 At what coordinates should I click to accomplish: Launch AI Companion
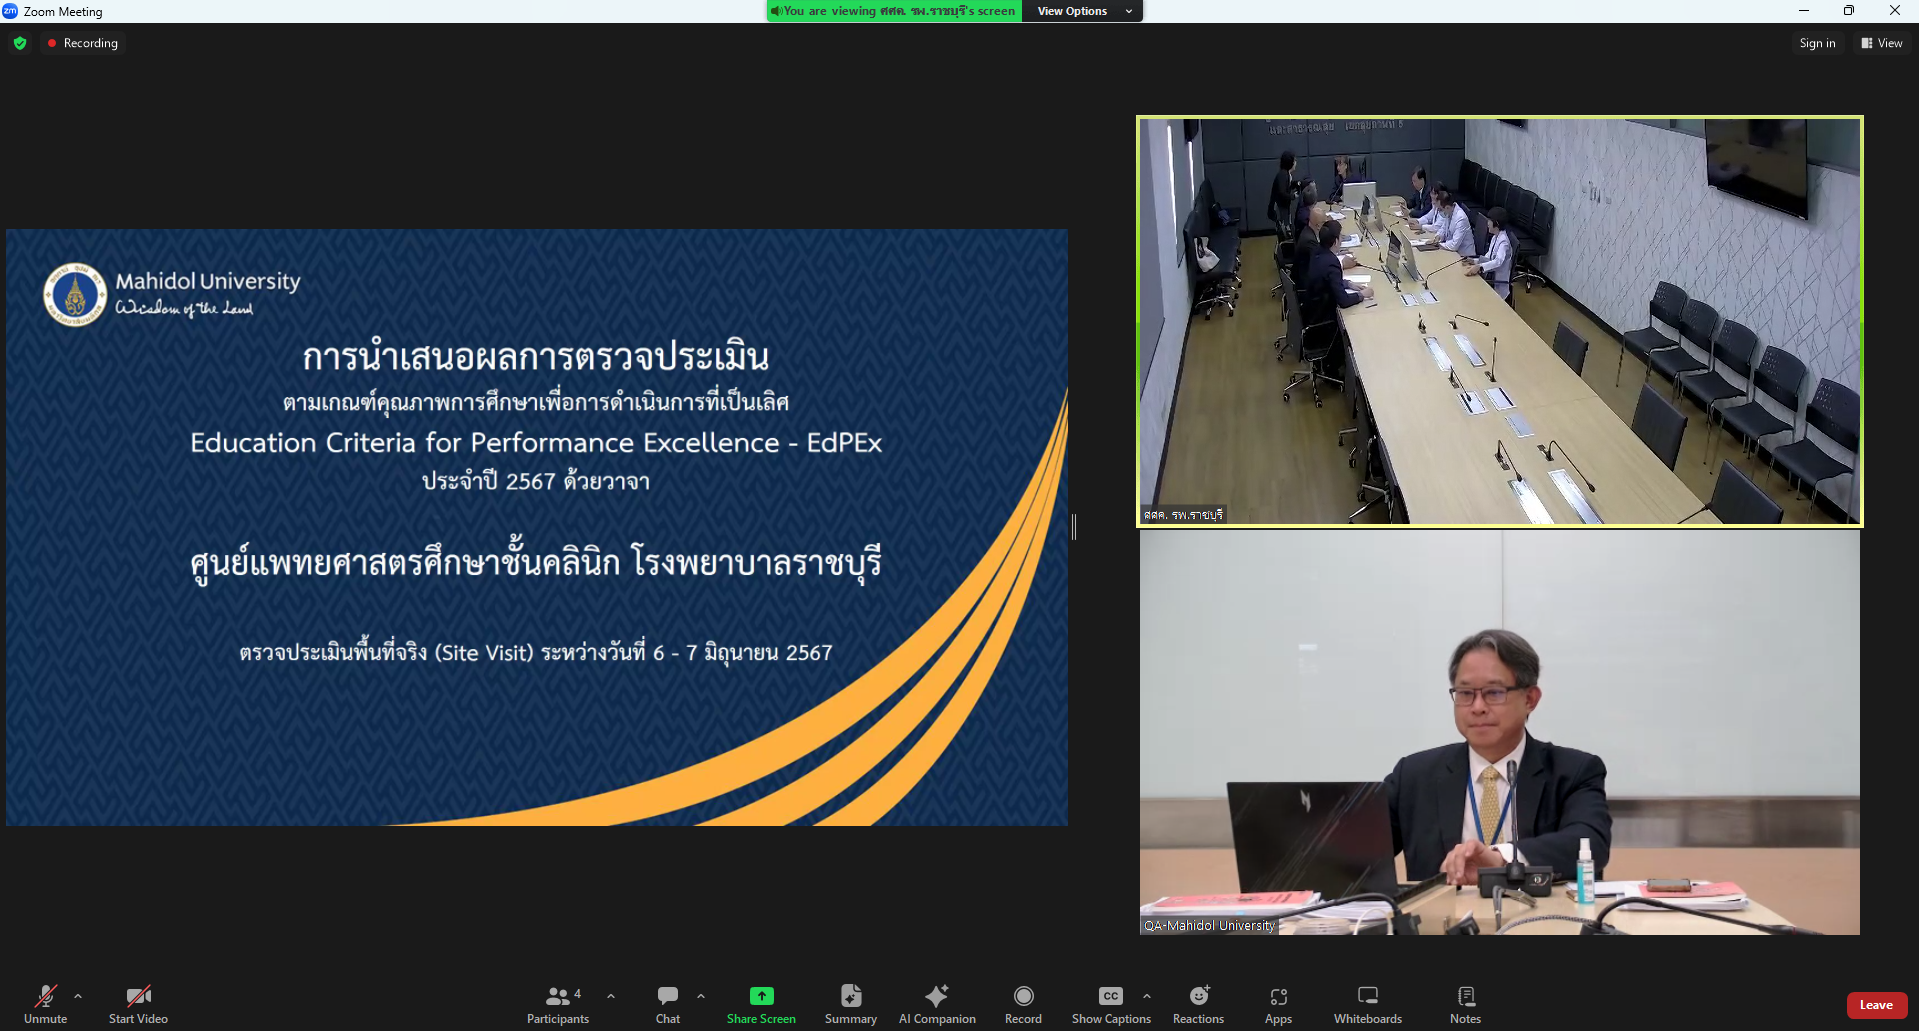coord(936,1004)
